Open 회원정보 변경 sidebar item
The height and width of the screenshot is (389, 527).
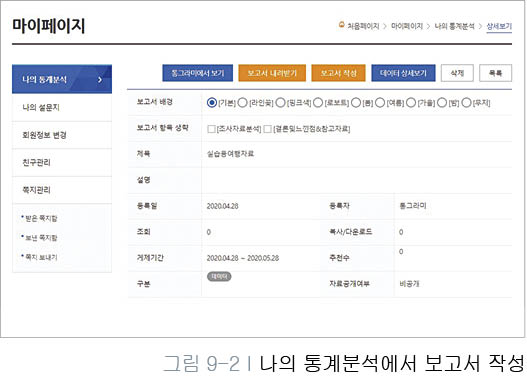click(62, 135)
